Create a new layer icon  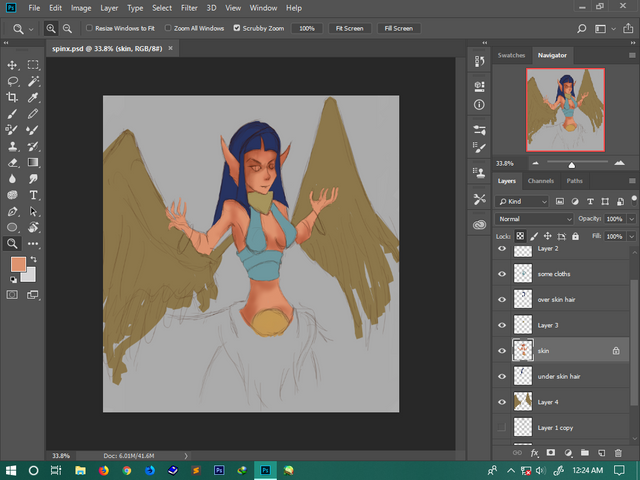[601, 453]
